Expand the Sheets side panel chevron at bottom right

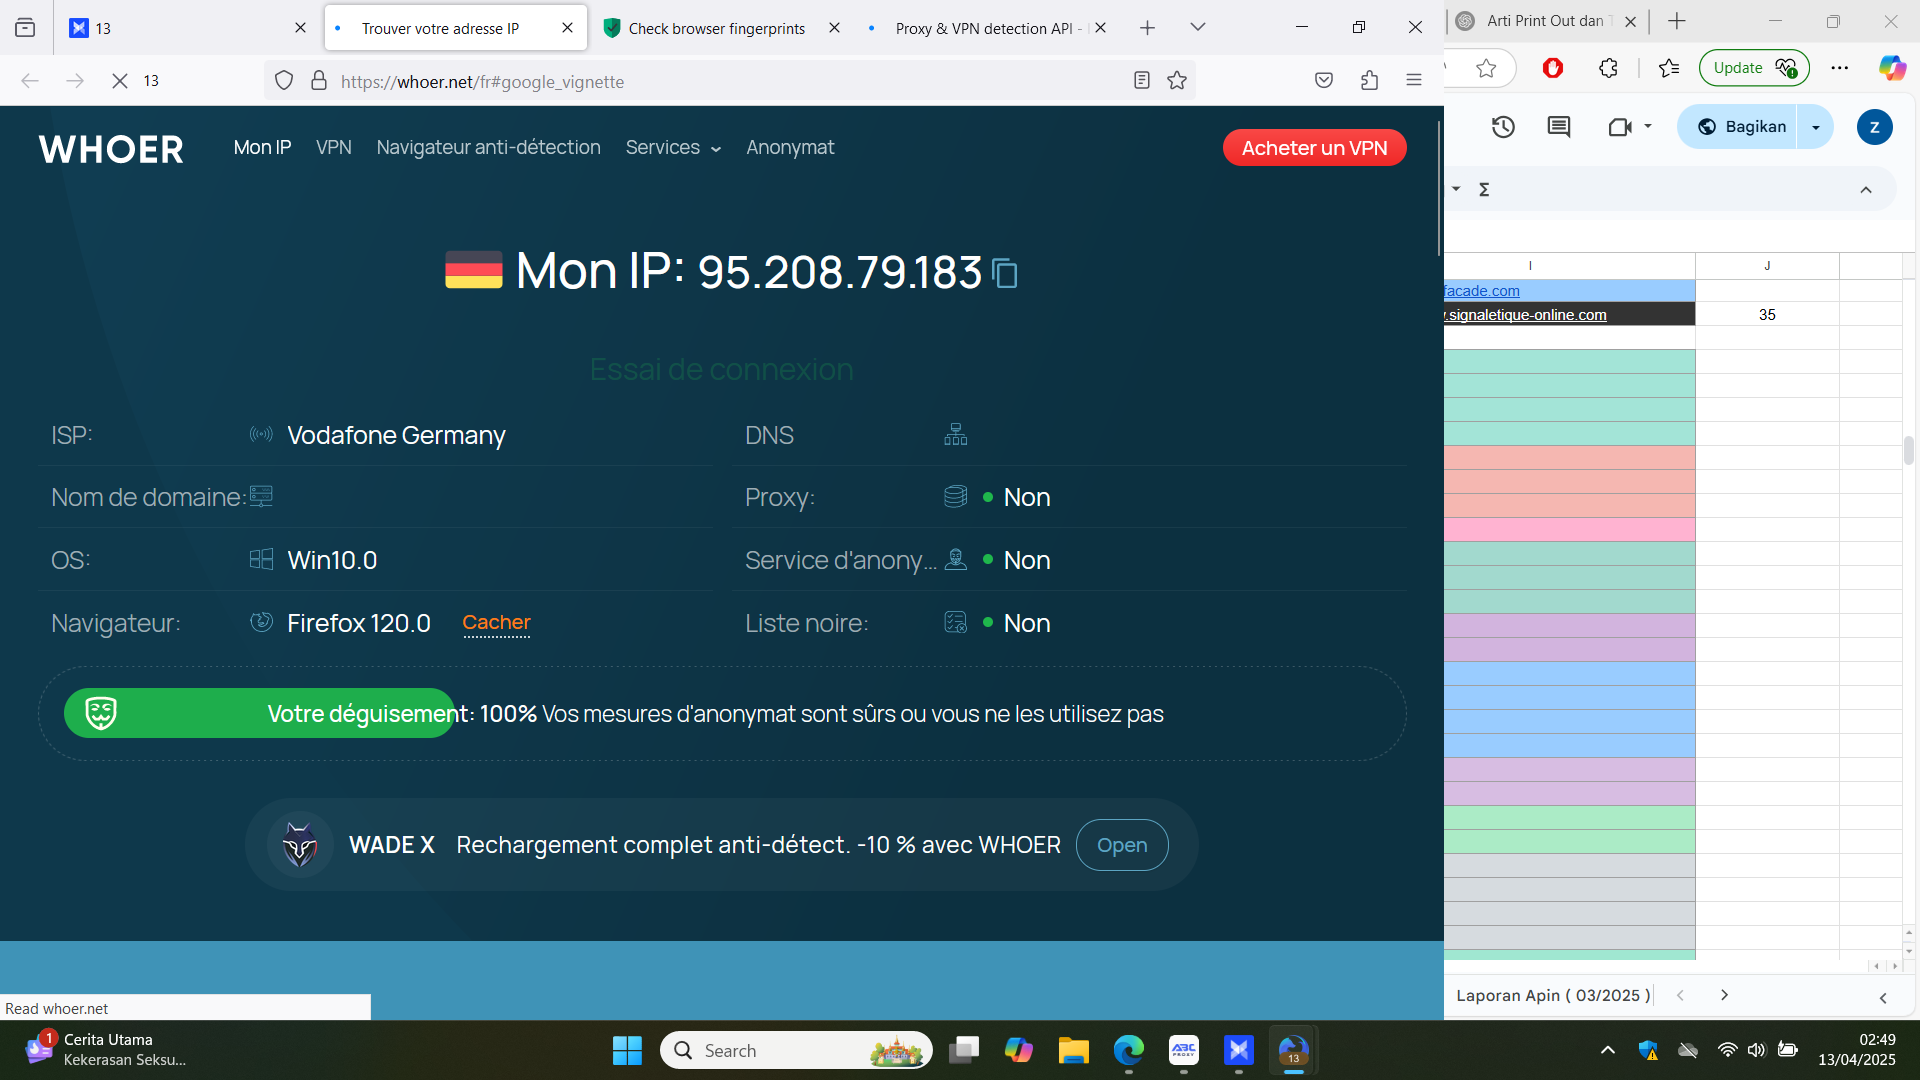pos(1883,998)
